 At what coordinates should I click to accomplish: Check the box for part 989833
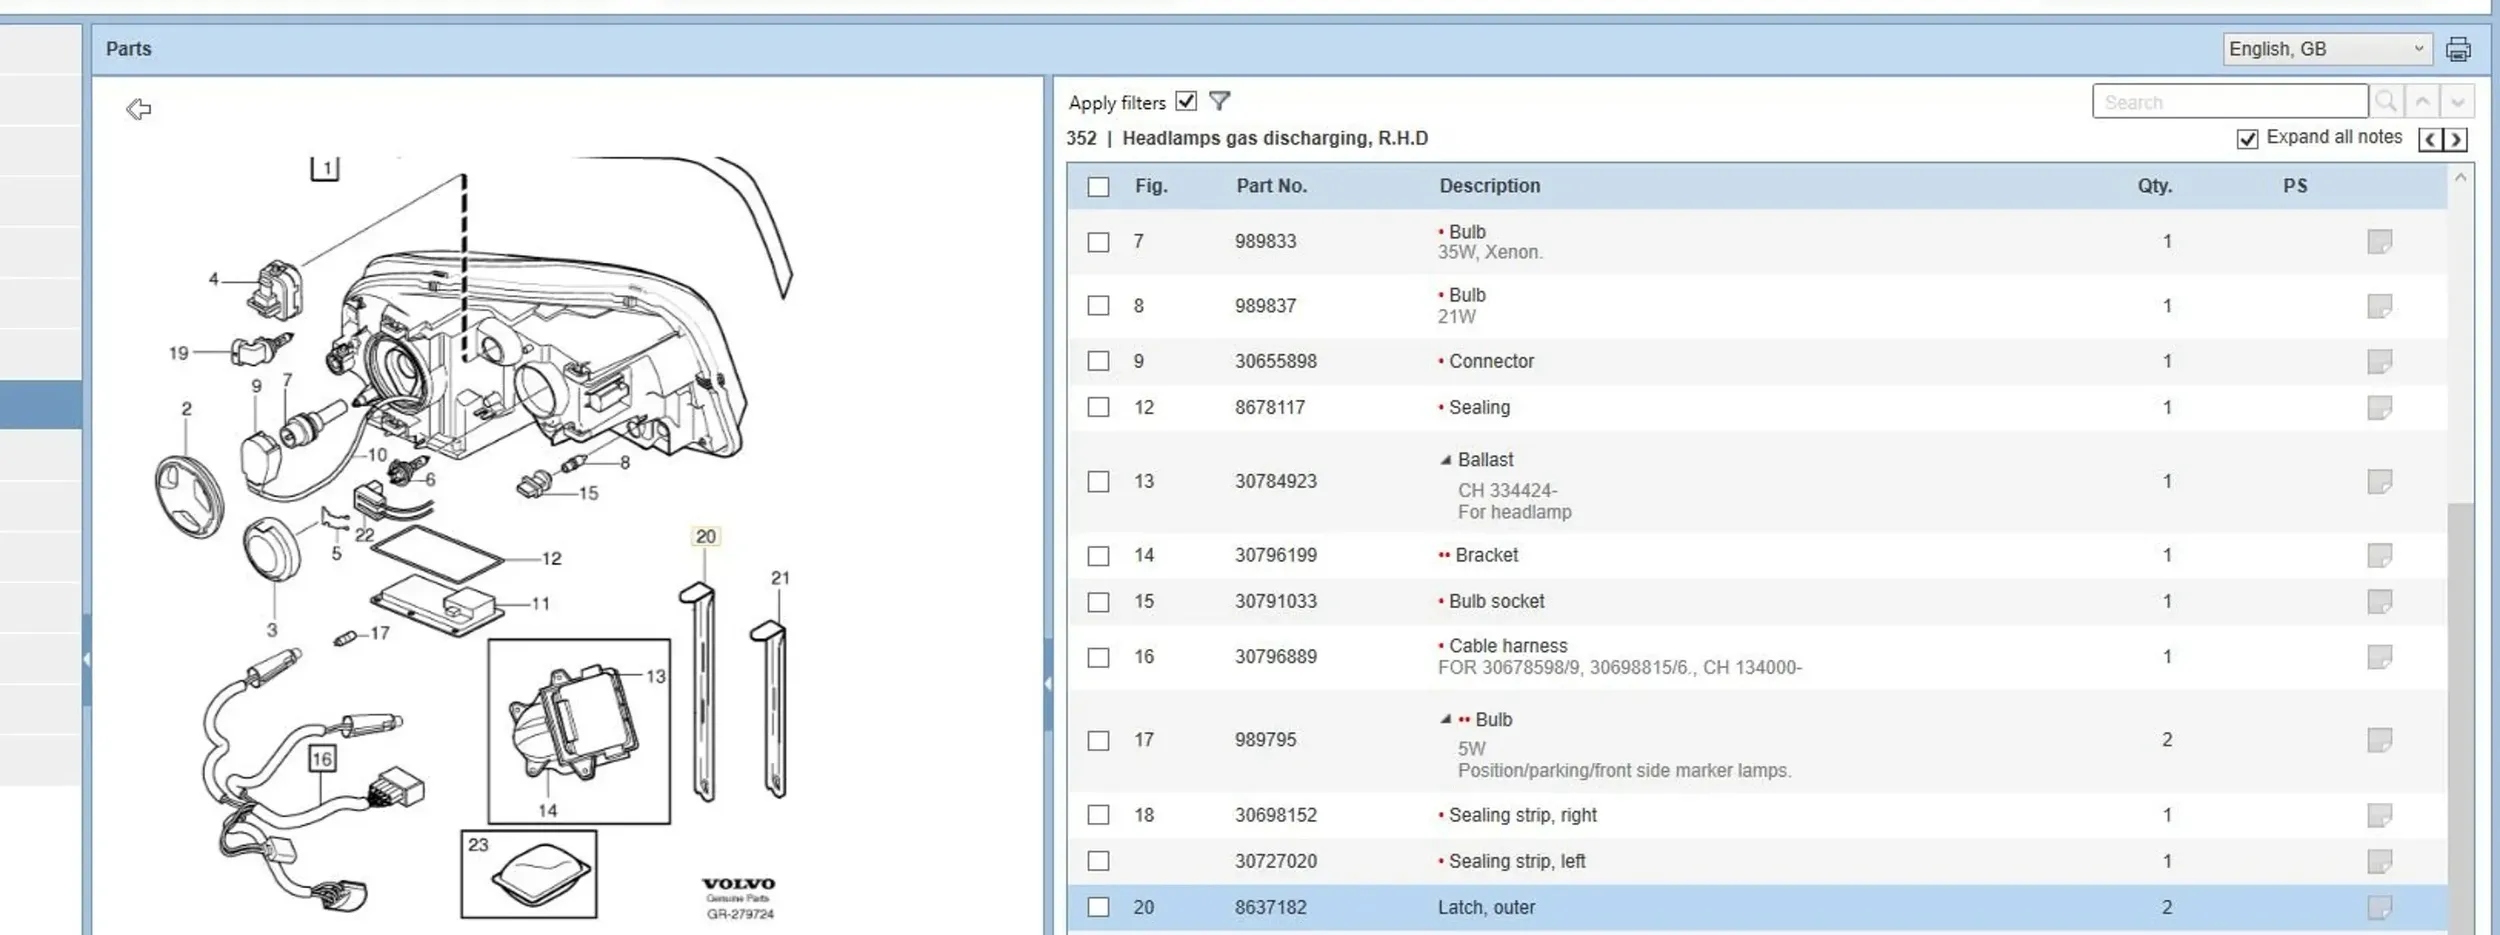point(1098,242)
